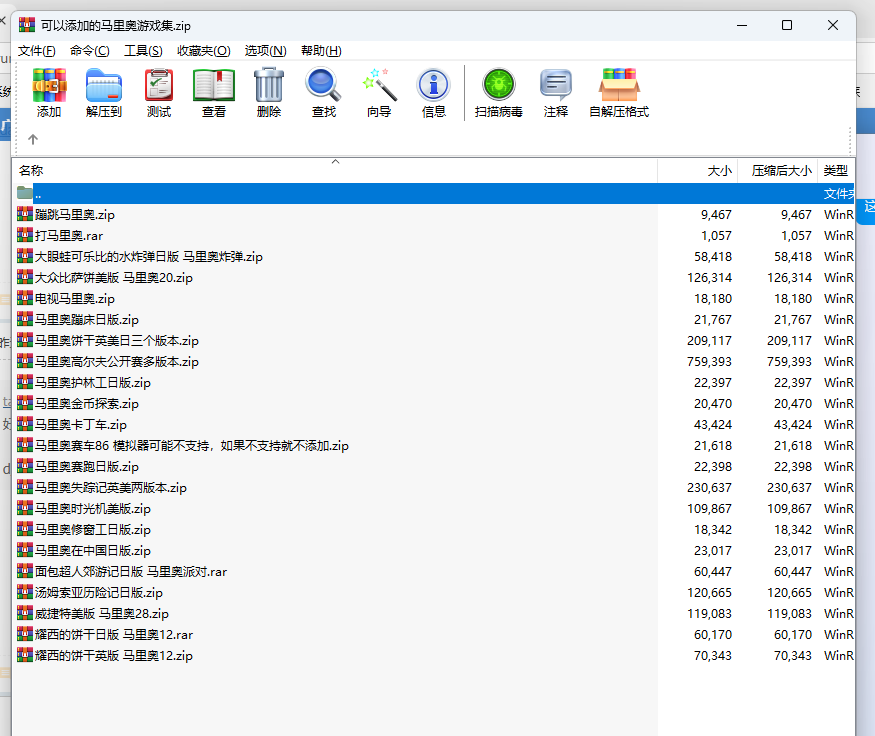Click 自解压格式 (SFX) toolbar icon
The height and width of the screenshot is (736, 875).
619,92
